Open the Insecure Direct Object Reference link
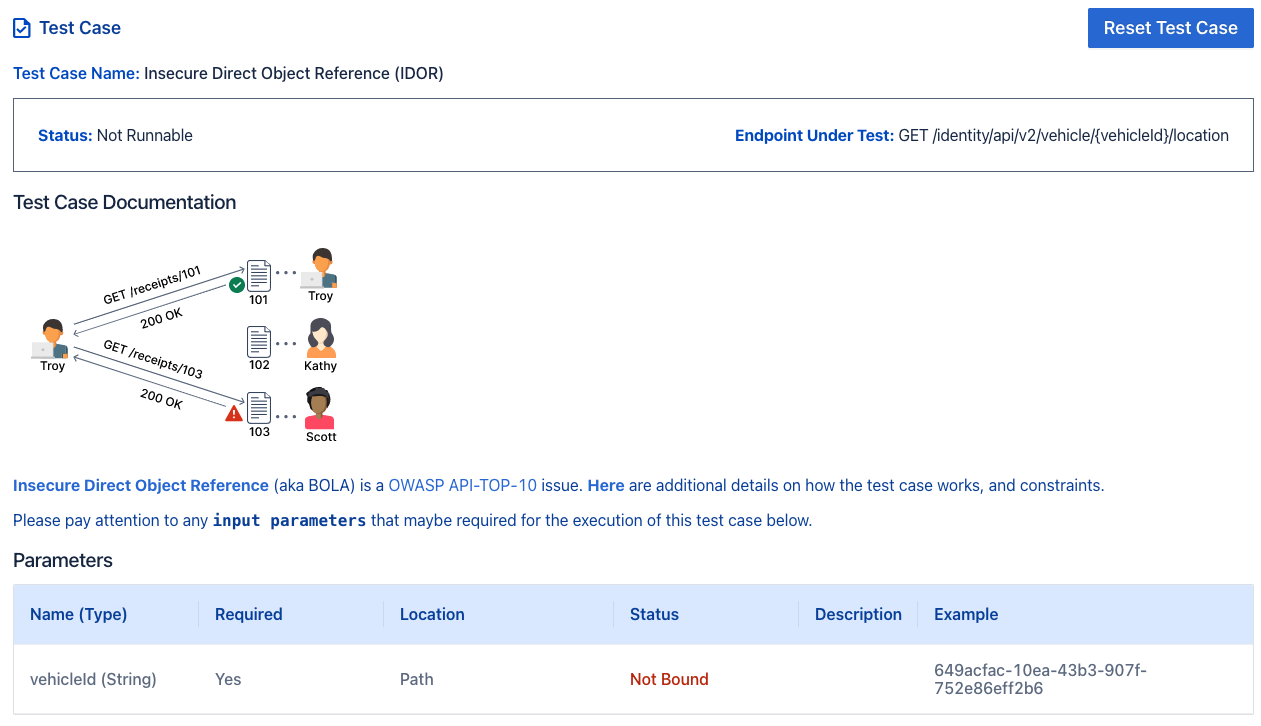Viewport: 1261px width, 726px height. (x=141, y=486)
